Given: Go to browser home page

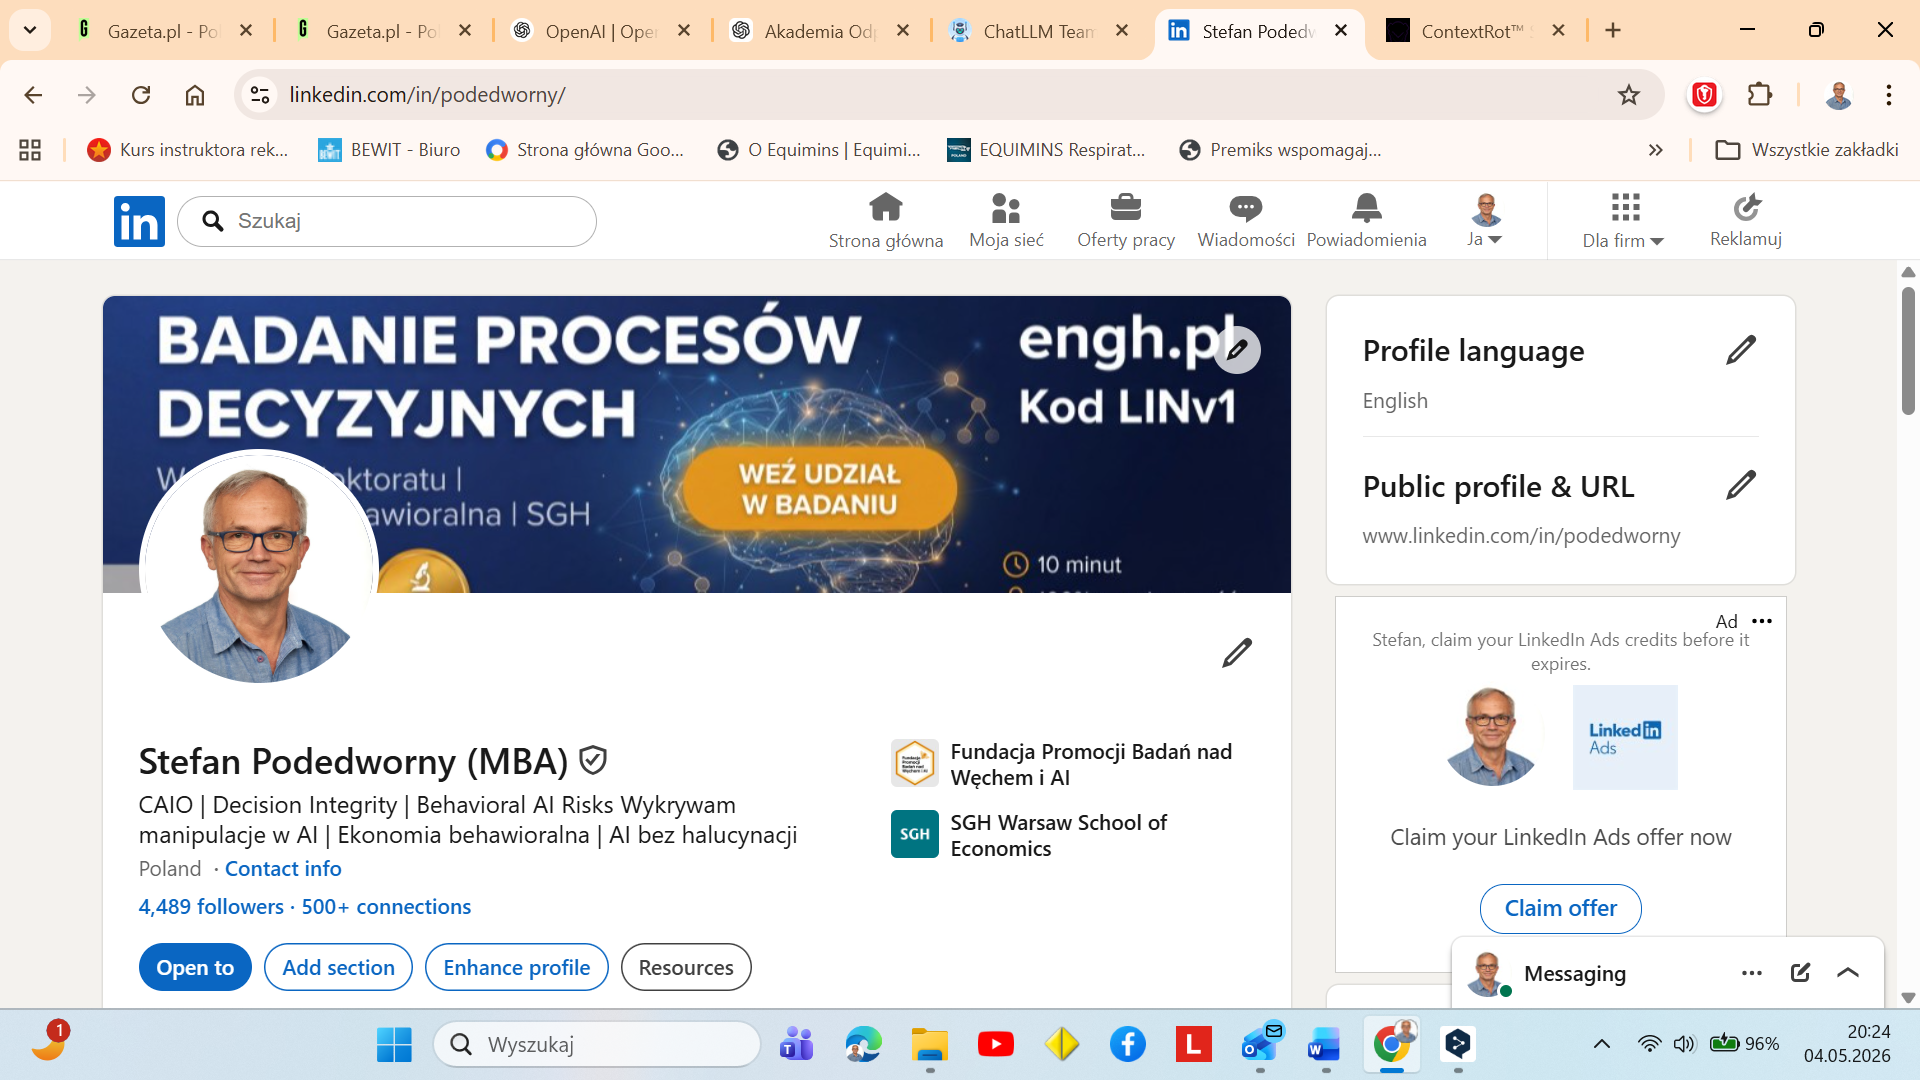Looking at the screenshot, I should (195, 95).
